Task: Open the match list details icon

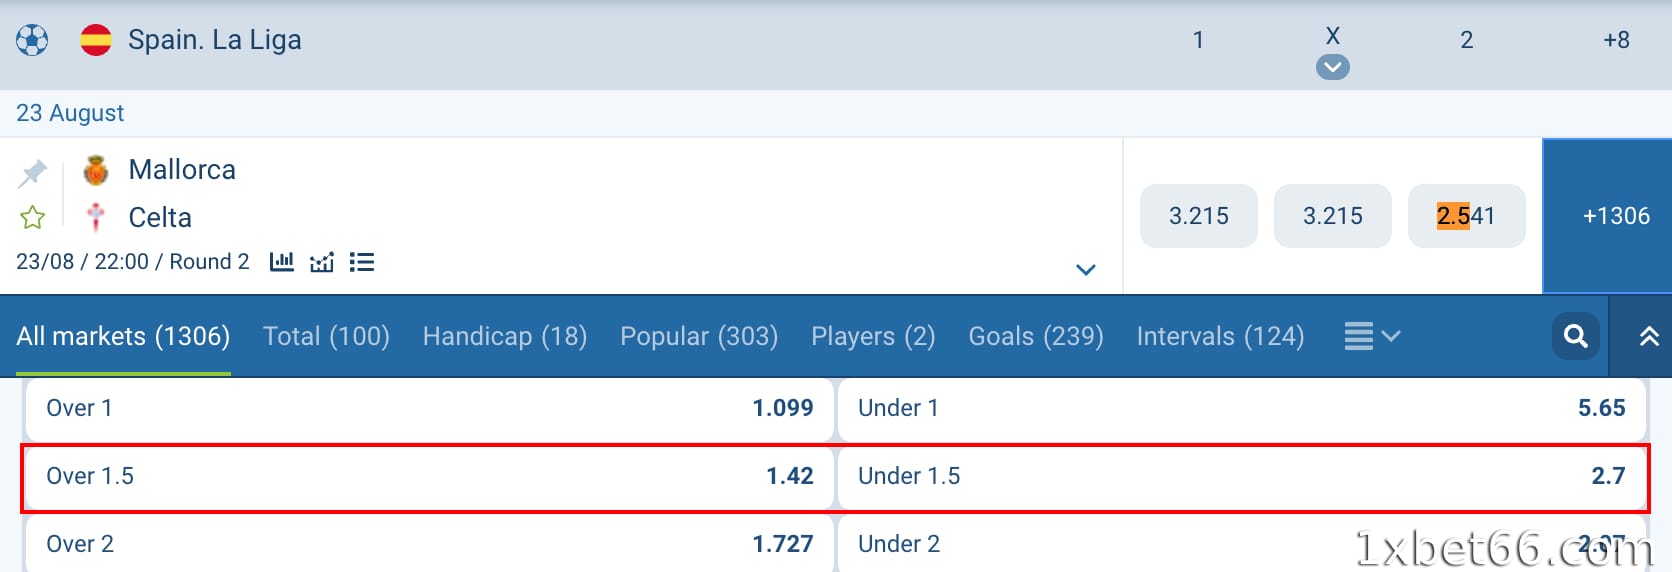Action: tap(362, 262)
